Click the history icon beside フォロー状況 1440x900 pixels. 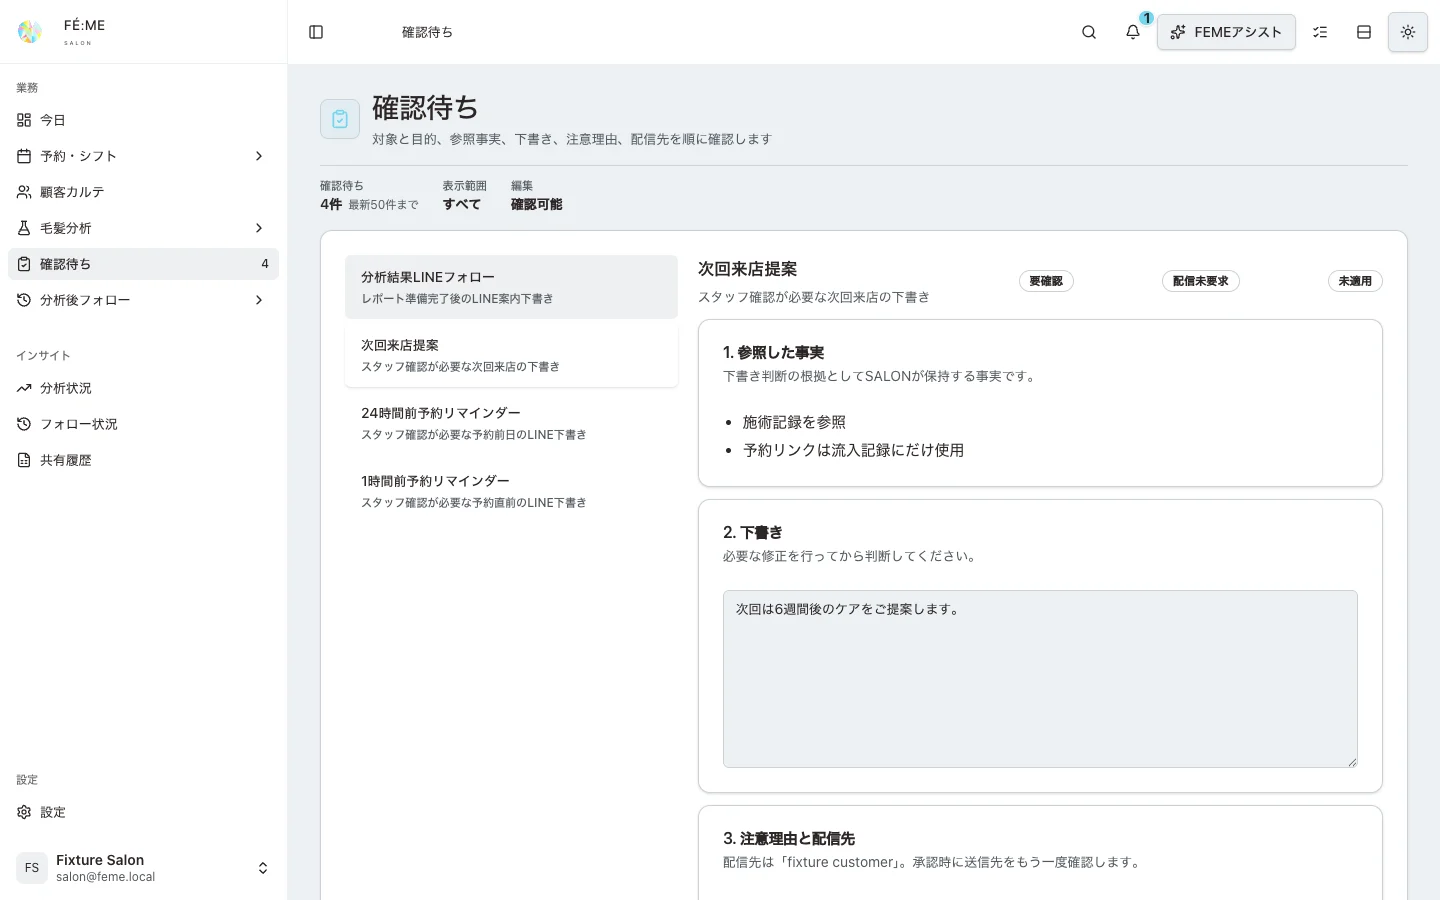click(24, 424)
